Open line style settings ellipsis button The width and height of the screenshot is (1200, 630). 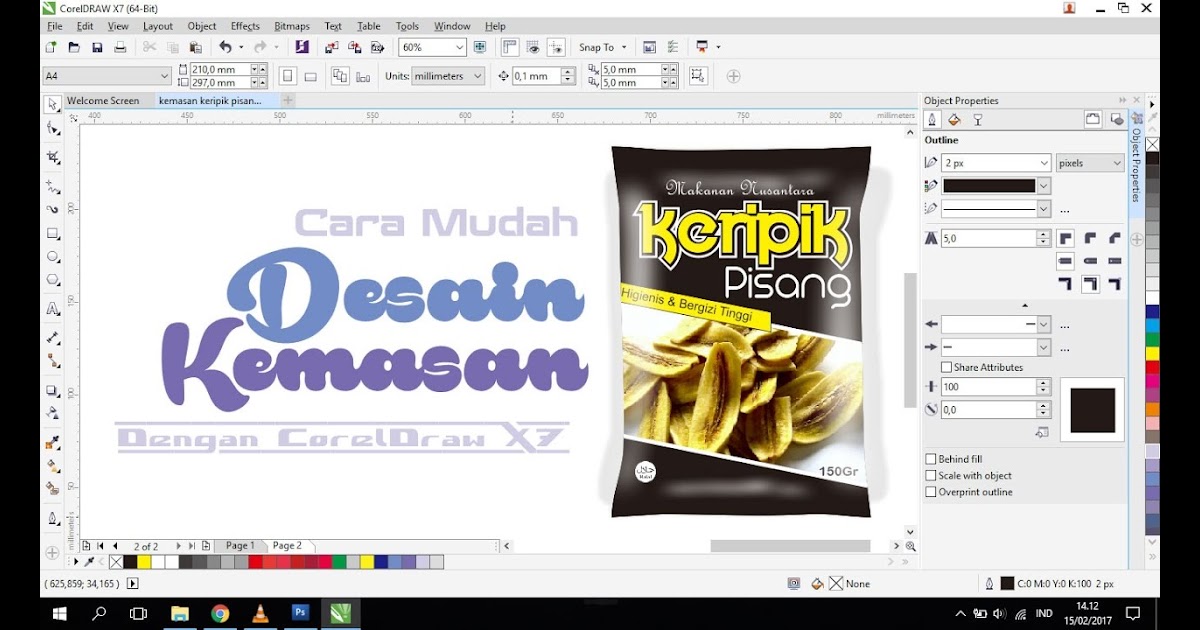[x=1064, y=210]
